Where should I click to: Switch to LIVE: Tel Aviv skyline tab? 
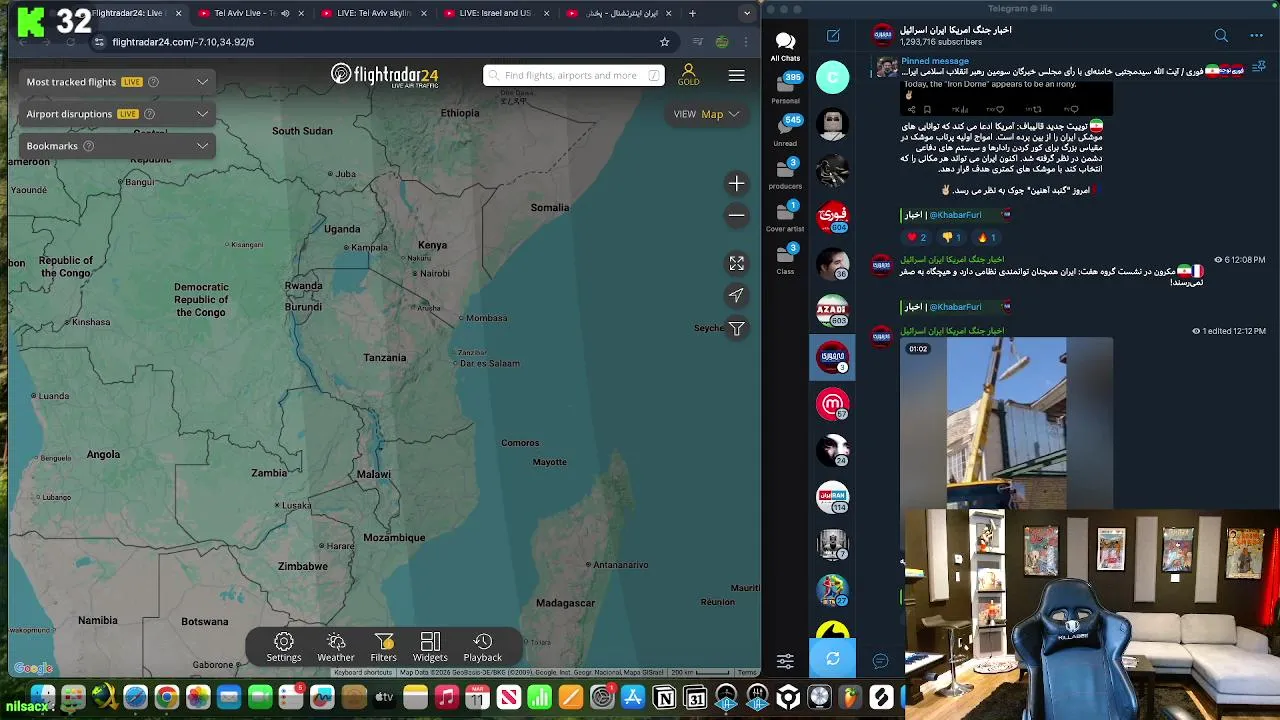[x=374, y=13]
